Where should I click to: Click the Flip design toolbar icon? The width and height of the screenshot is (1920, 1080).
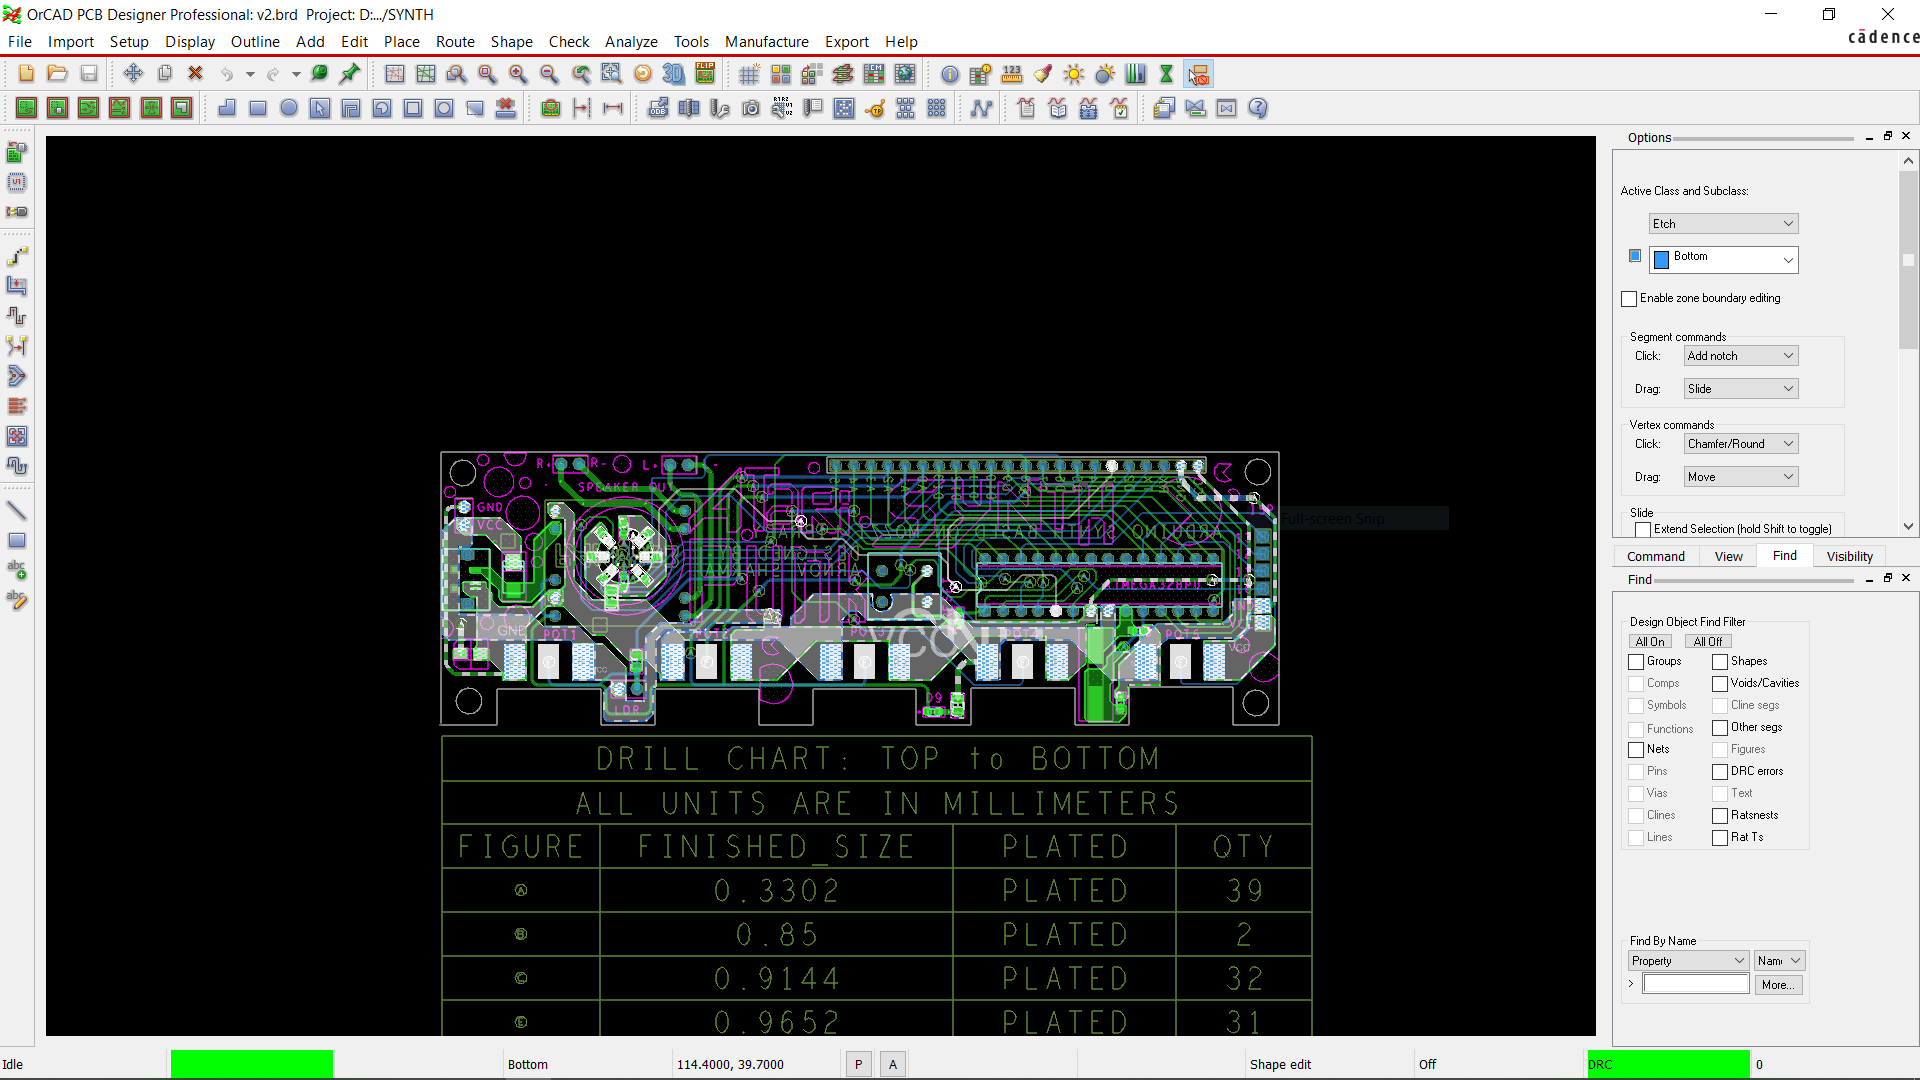(x=705, y=74)
